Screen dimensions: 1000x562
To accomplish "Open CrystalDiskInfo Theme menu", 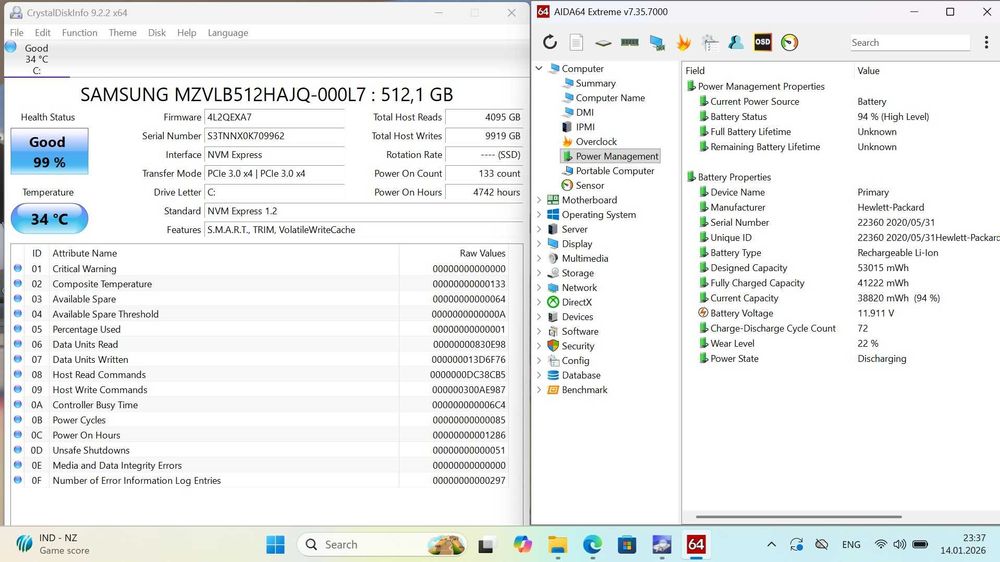I will [x=122, y=33].
